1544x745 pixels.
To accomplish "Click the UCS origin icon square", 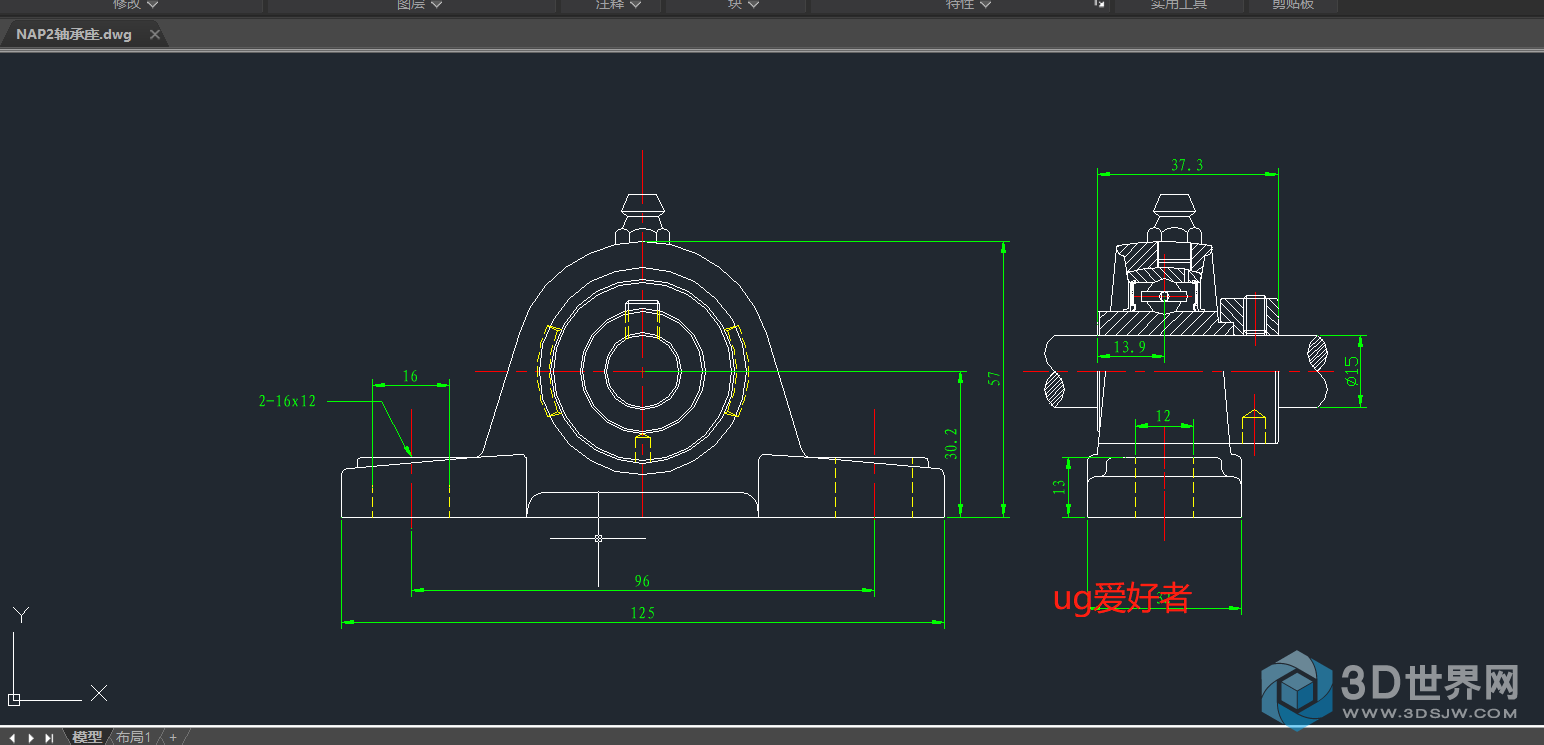I will click(14, 699).
